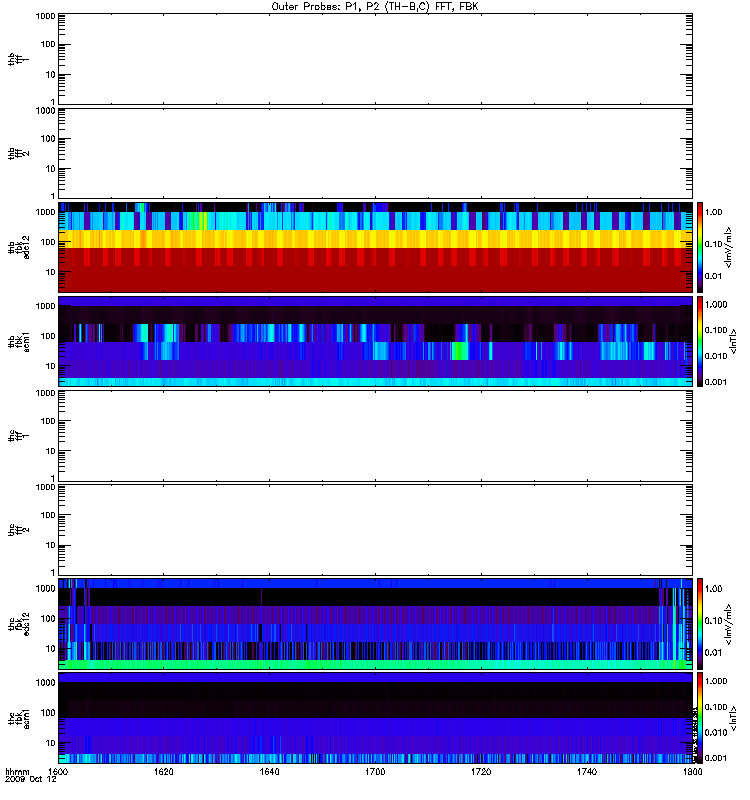
Task: Select the empty thb fff 2 plot panel
Action: [375, 154]
